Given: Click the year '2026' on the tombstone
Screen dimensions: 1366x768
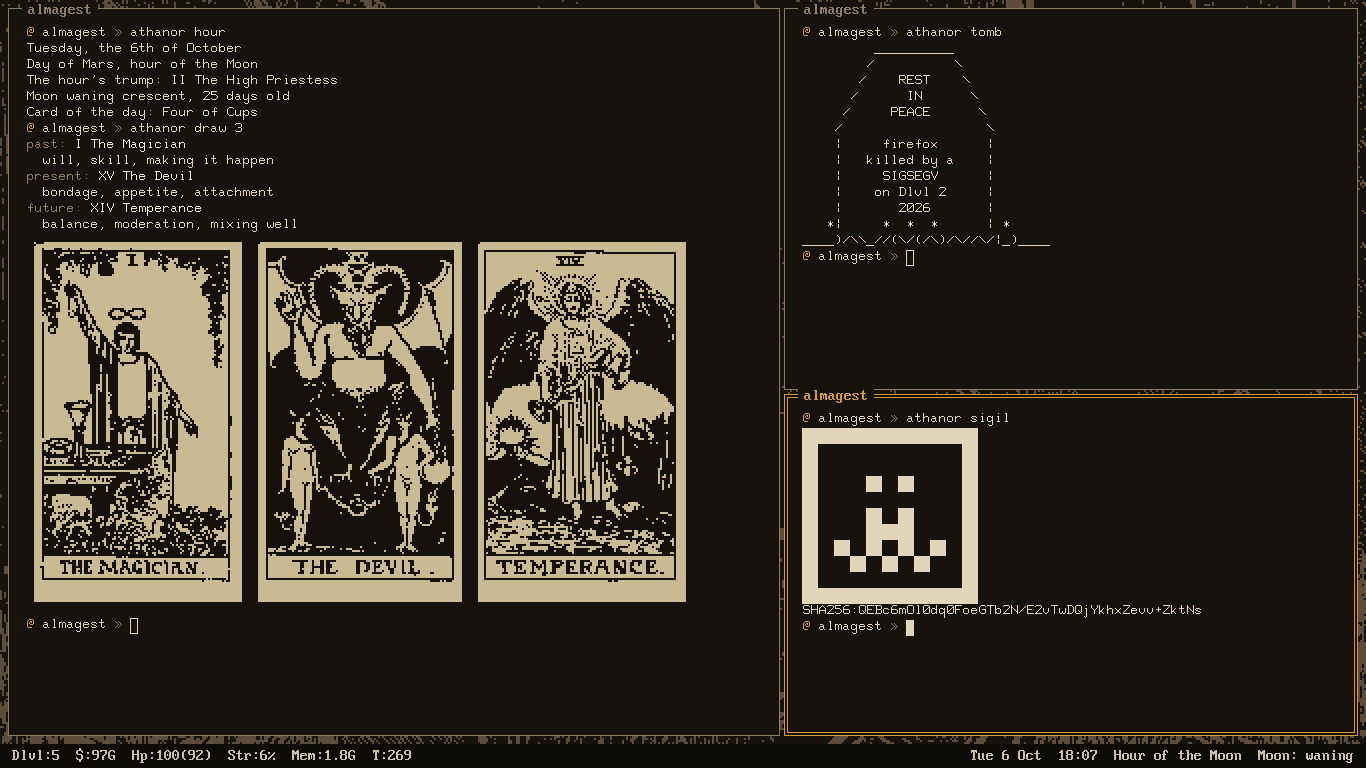Looking at the screenshot, I should coord(914,208).
